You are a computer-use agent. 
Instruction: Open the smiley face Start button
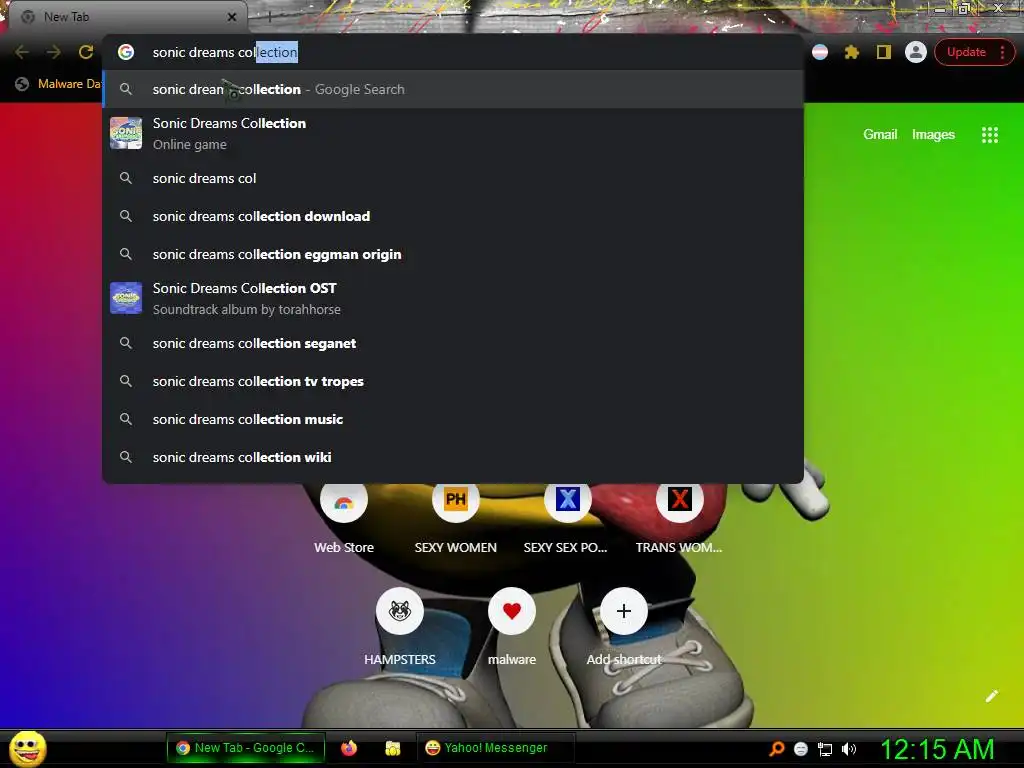tap(28, 748)
